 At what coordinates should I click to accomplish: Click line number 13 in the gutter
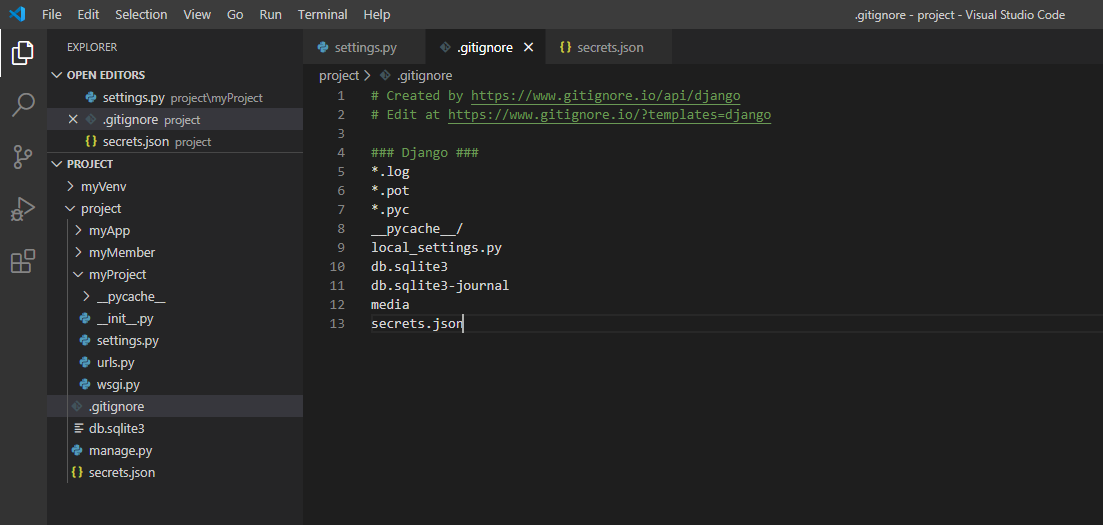(337, 324)
